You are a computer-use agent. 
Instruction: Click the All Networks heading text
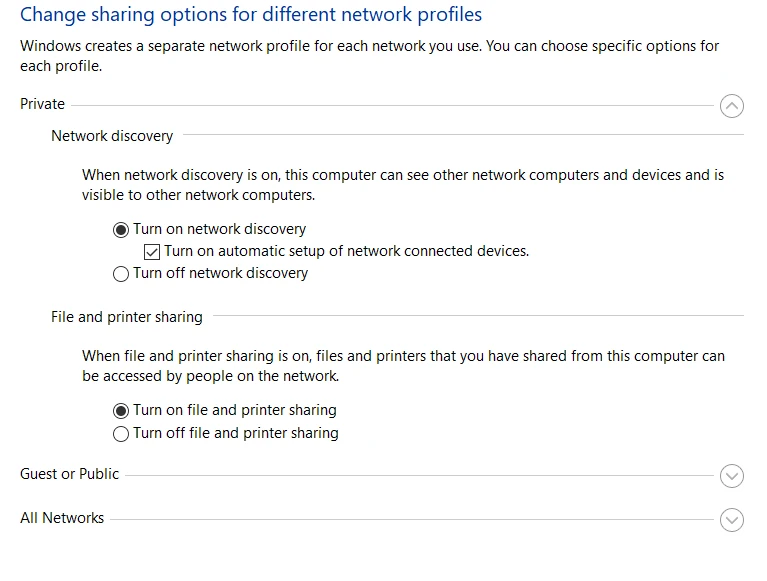(62, 518)
